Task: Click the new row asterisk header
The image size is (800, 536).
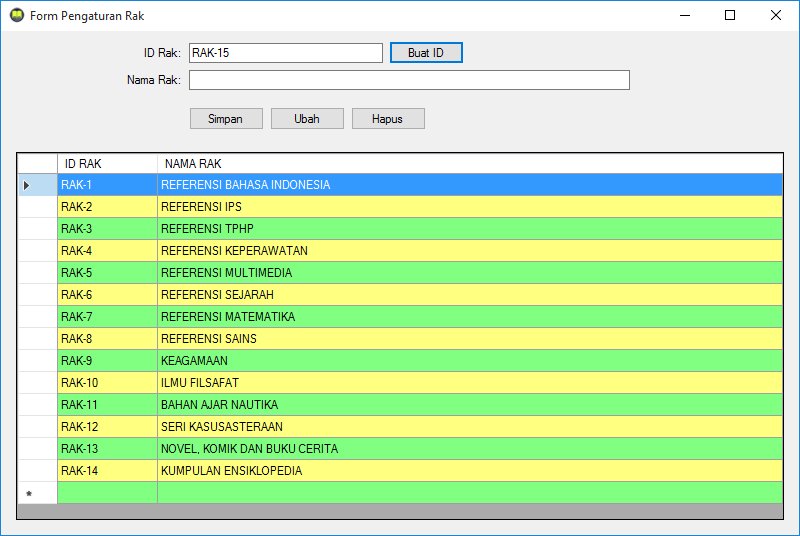Action: [x=37, y=493]
